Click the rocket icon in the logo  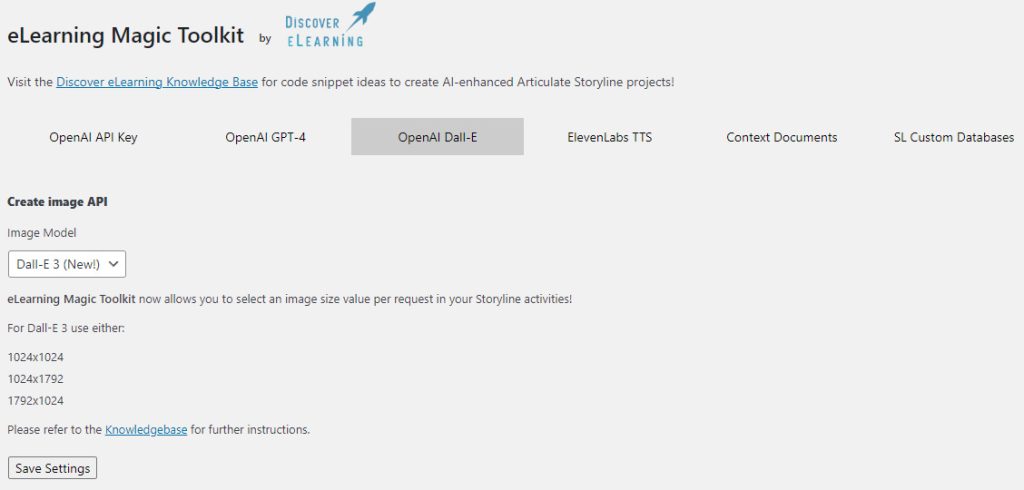[360, 14]
